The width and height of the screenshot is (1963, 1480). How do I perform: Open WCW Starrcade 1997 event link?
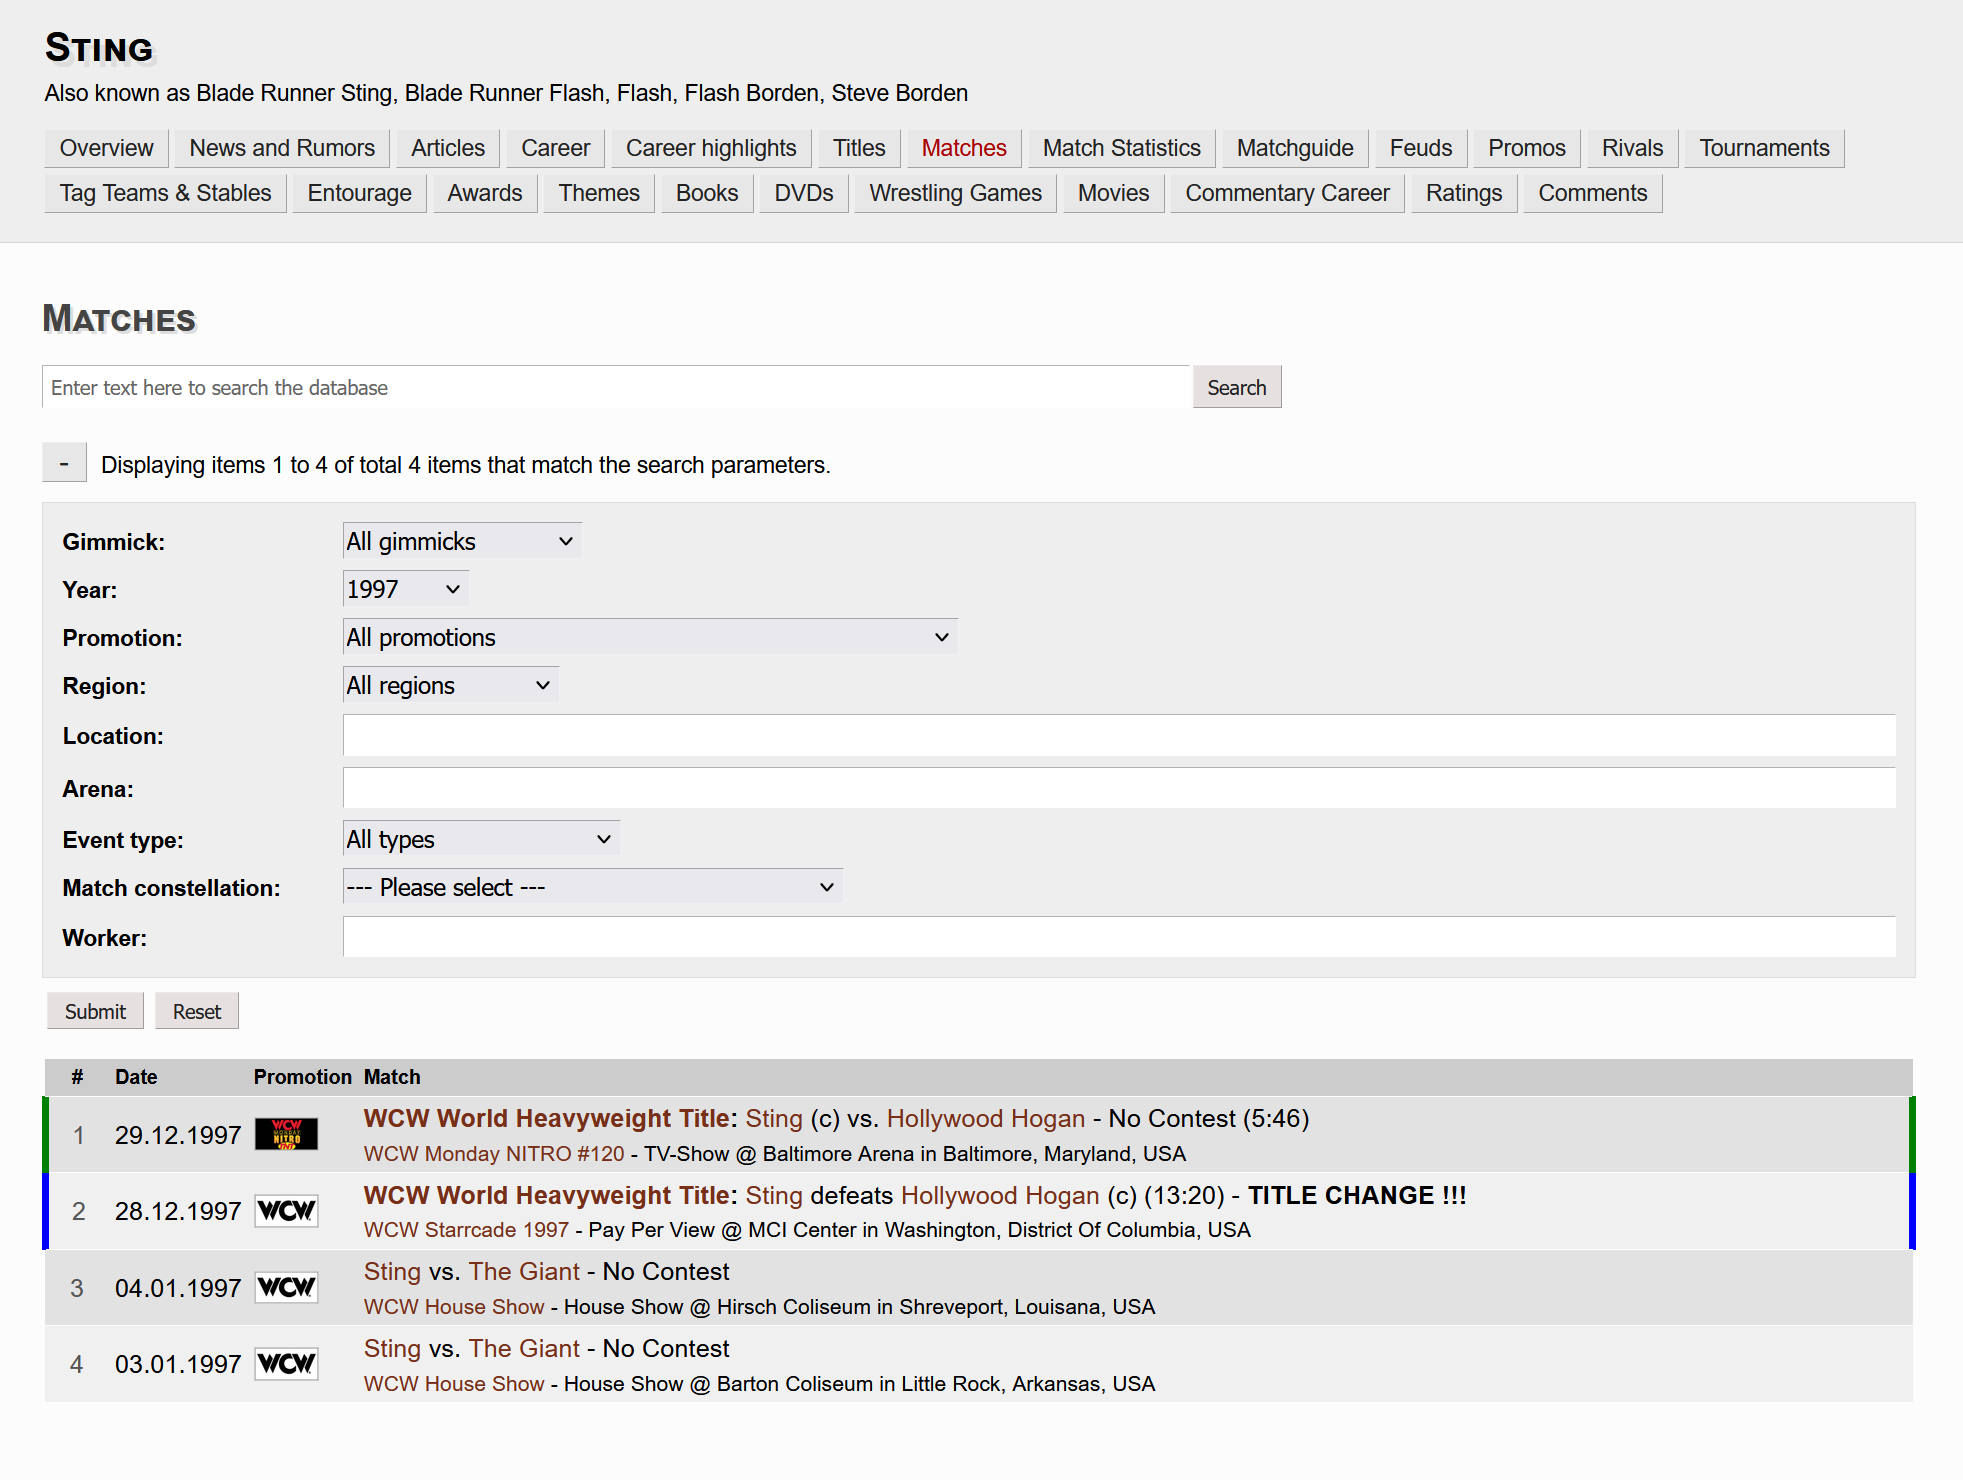click(466, 1230)
